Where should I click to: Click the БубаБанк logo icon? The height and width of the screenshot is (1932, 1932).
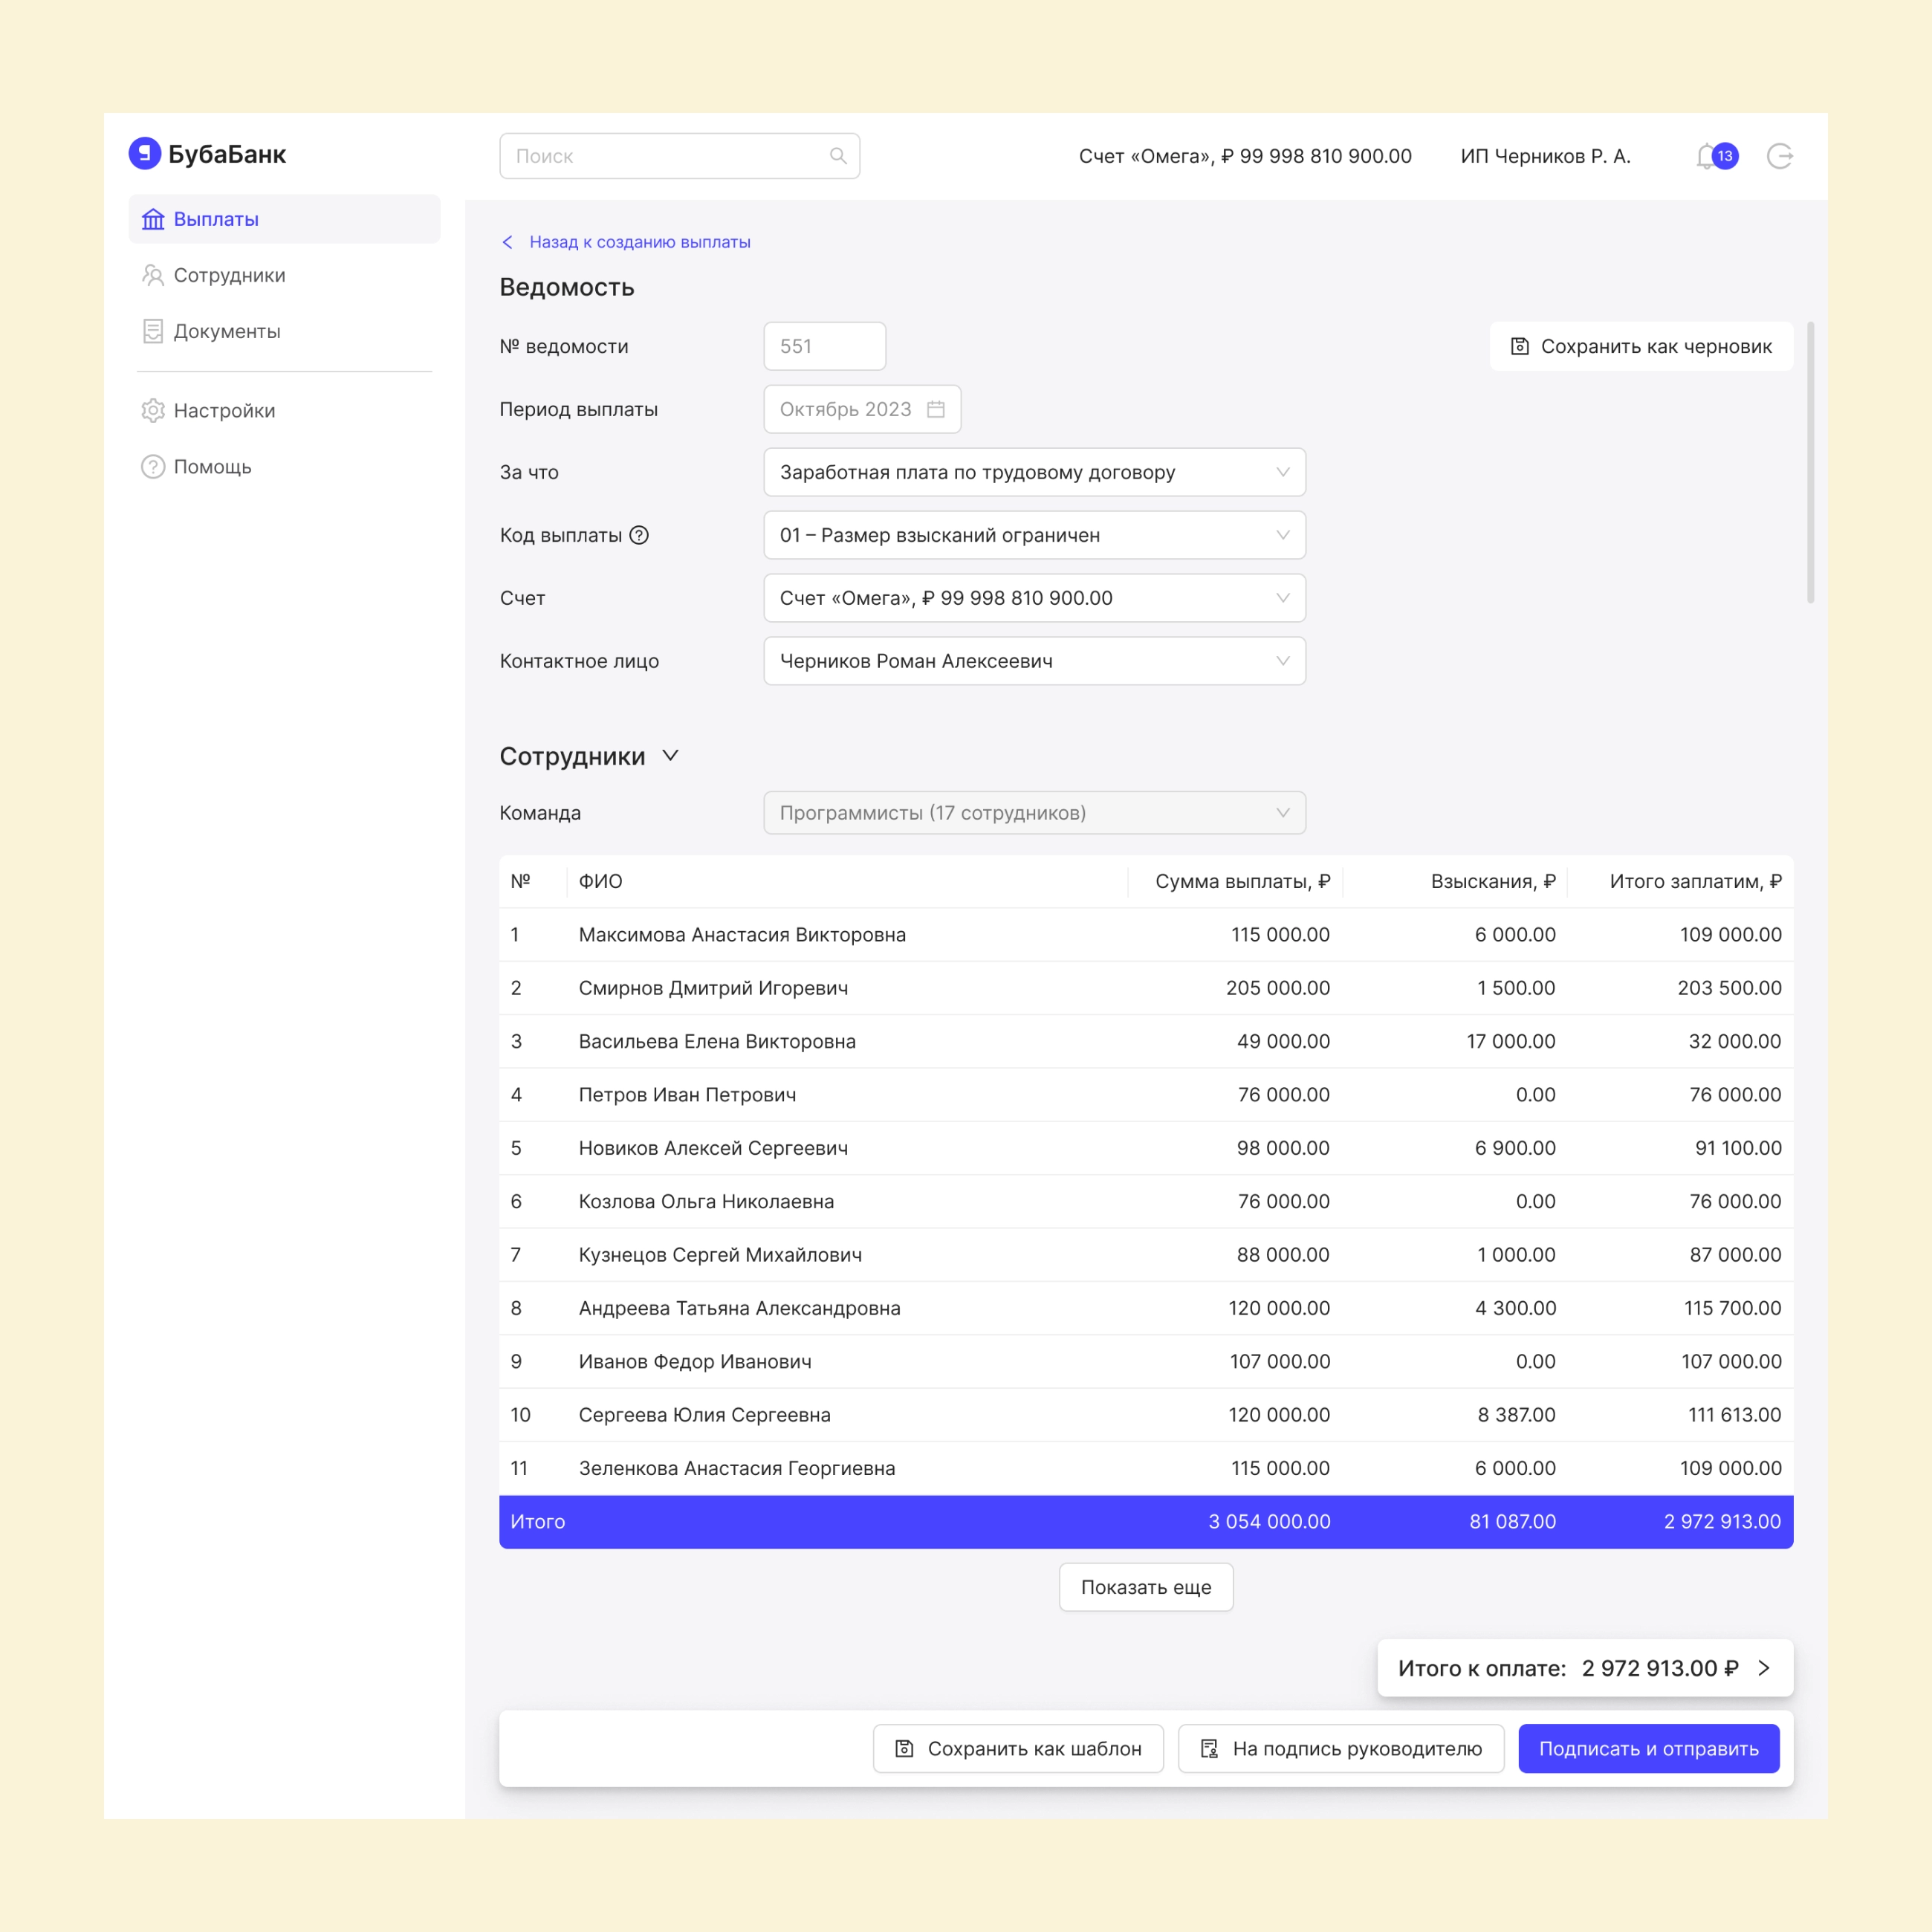tap(145, 153)
